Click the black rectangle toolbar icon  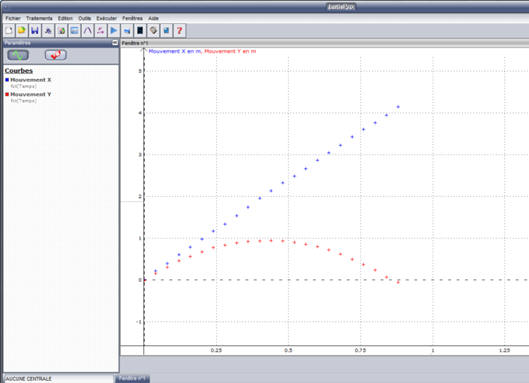point(140,31)
